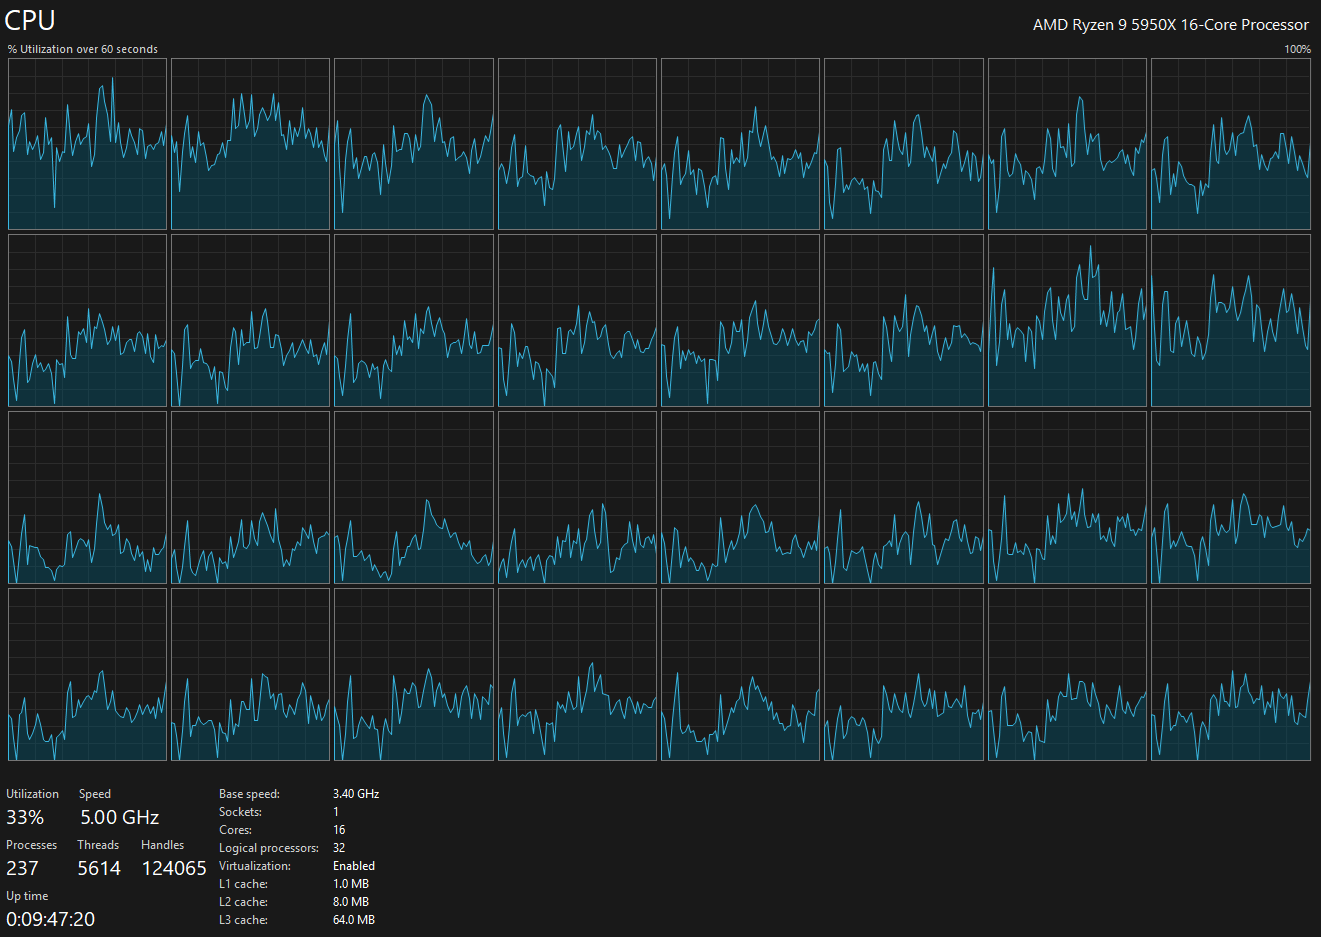Click the Base speed 3.40 GHz value
The height and width of the screenshot is (937, 1321).
pyautogui.click(x=355, y=794)
